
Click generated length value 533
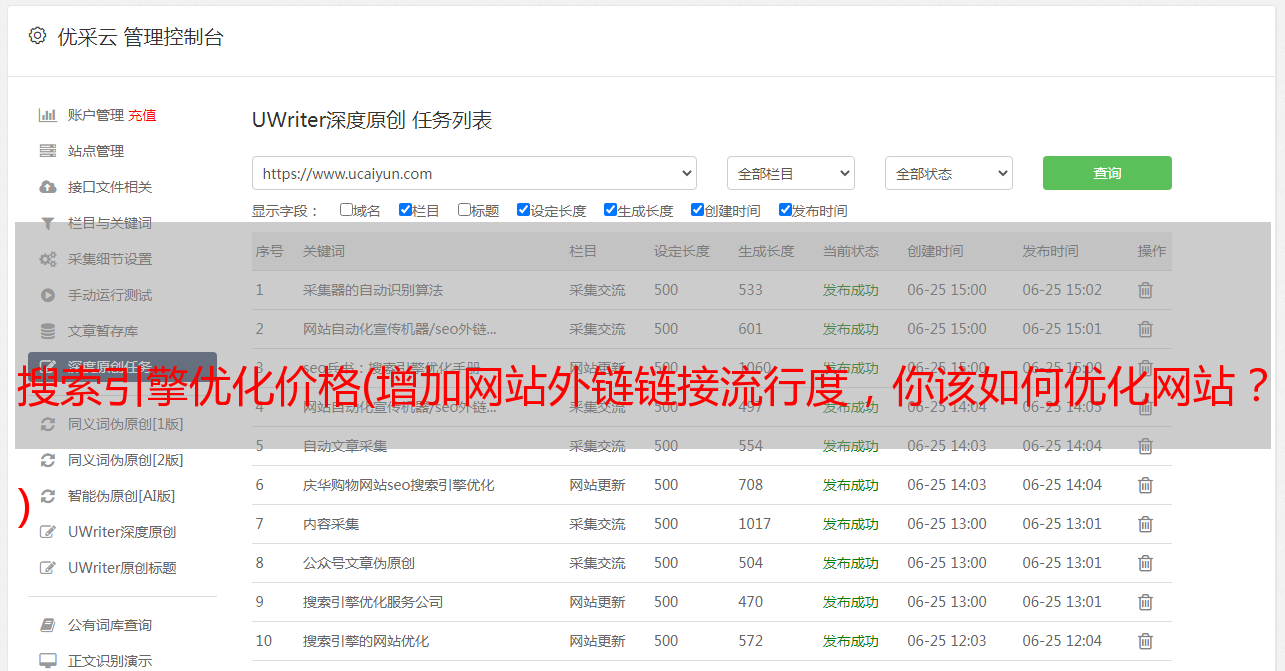[x=751, y=290]
